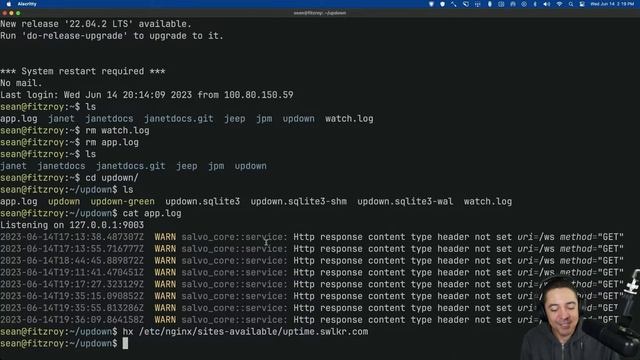Click the nginx path /etc/nginx/sites-available/uptime.swlkr.com

tap(253, 331)
